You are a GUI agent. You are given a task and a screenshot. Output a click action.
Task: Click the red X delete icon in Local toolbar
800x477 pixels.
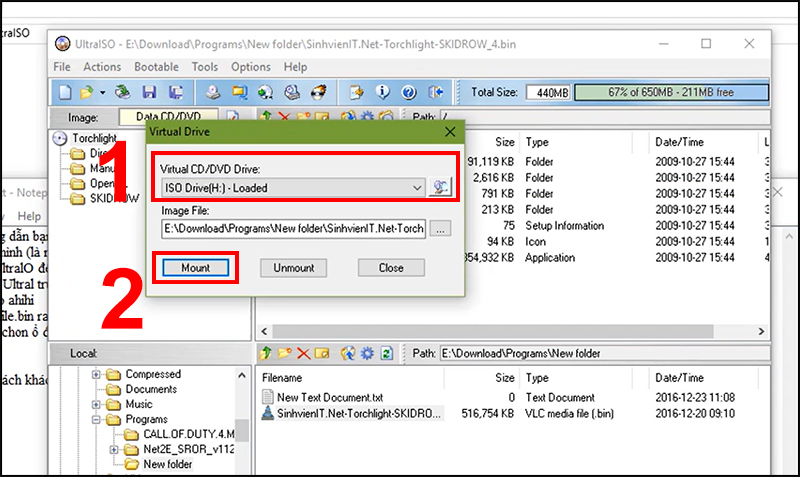tap(304, 353)
